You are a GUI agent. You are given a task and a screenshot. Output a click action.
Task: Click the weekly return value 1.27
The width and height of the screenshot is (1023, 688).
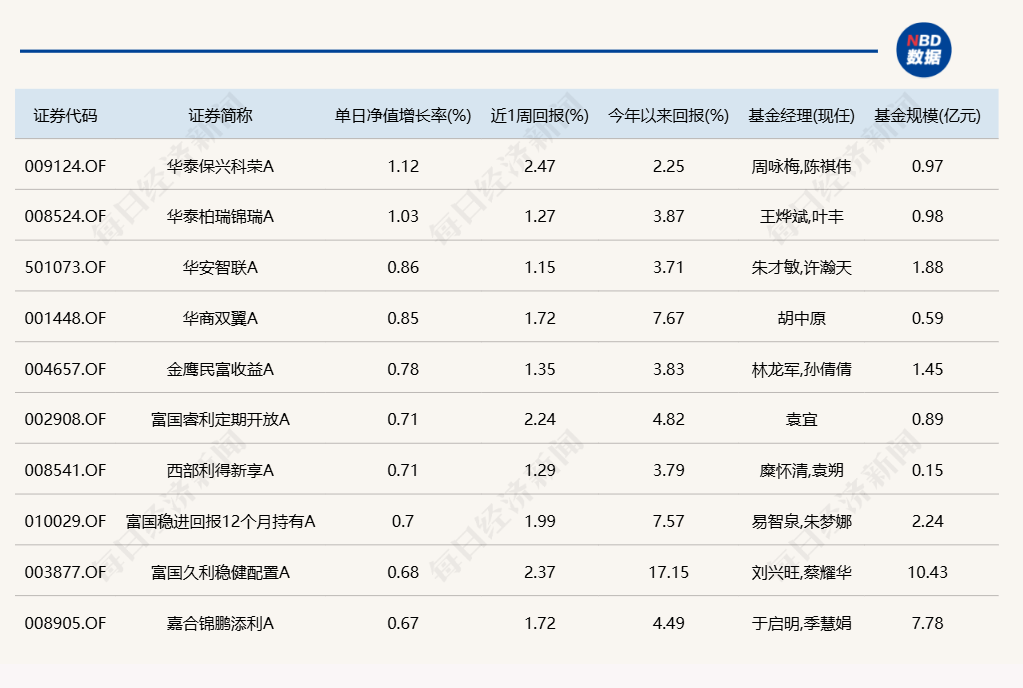coord(540,217)
